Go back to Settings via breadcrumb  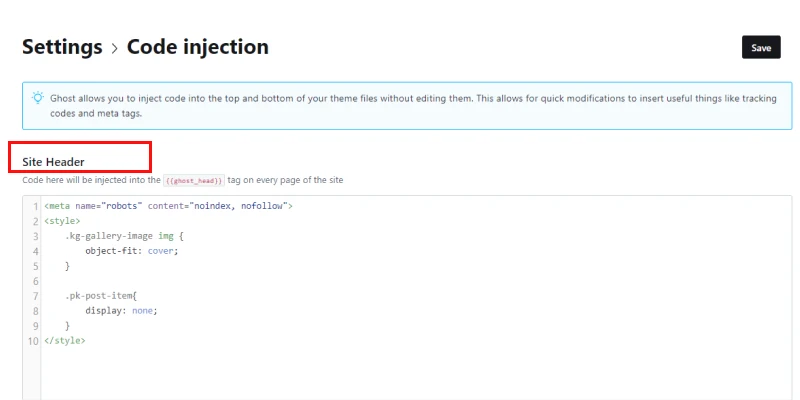pyautogui.click(x=62, y=47)
